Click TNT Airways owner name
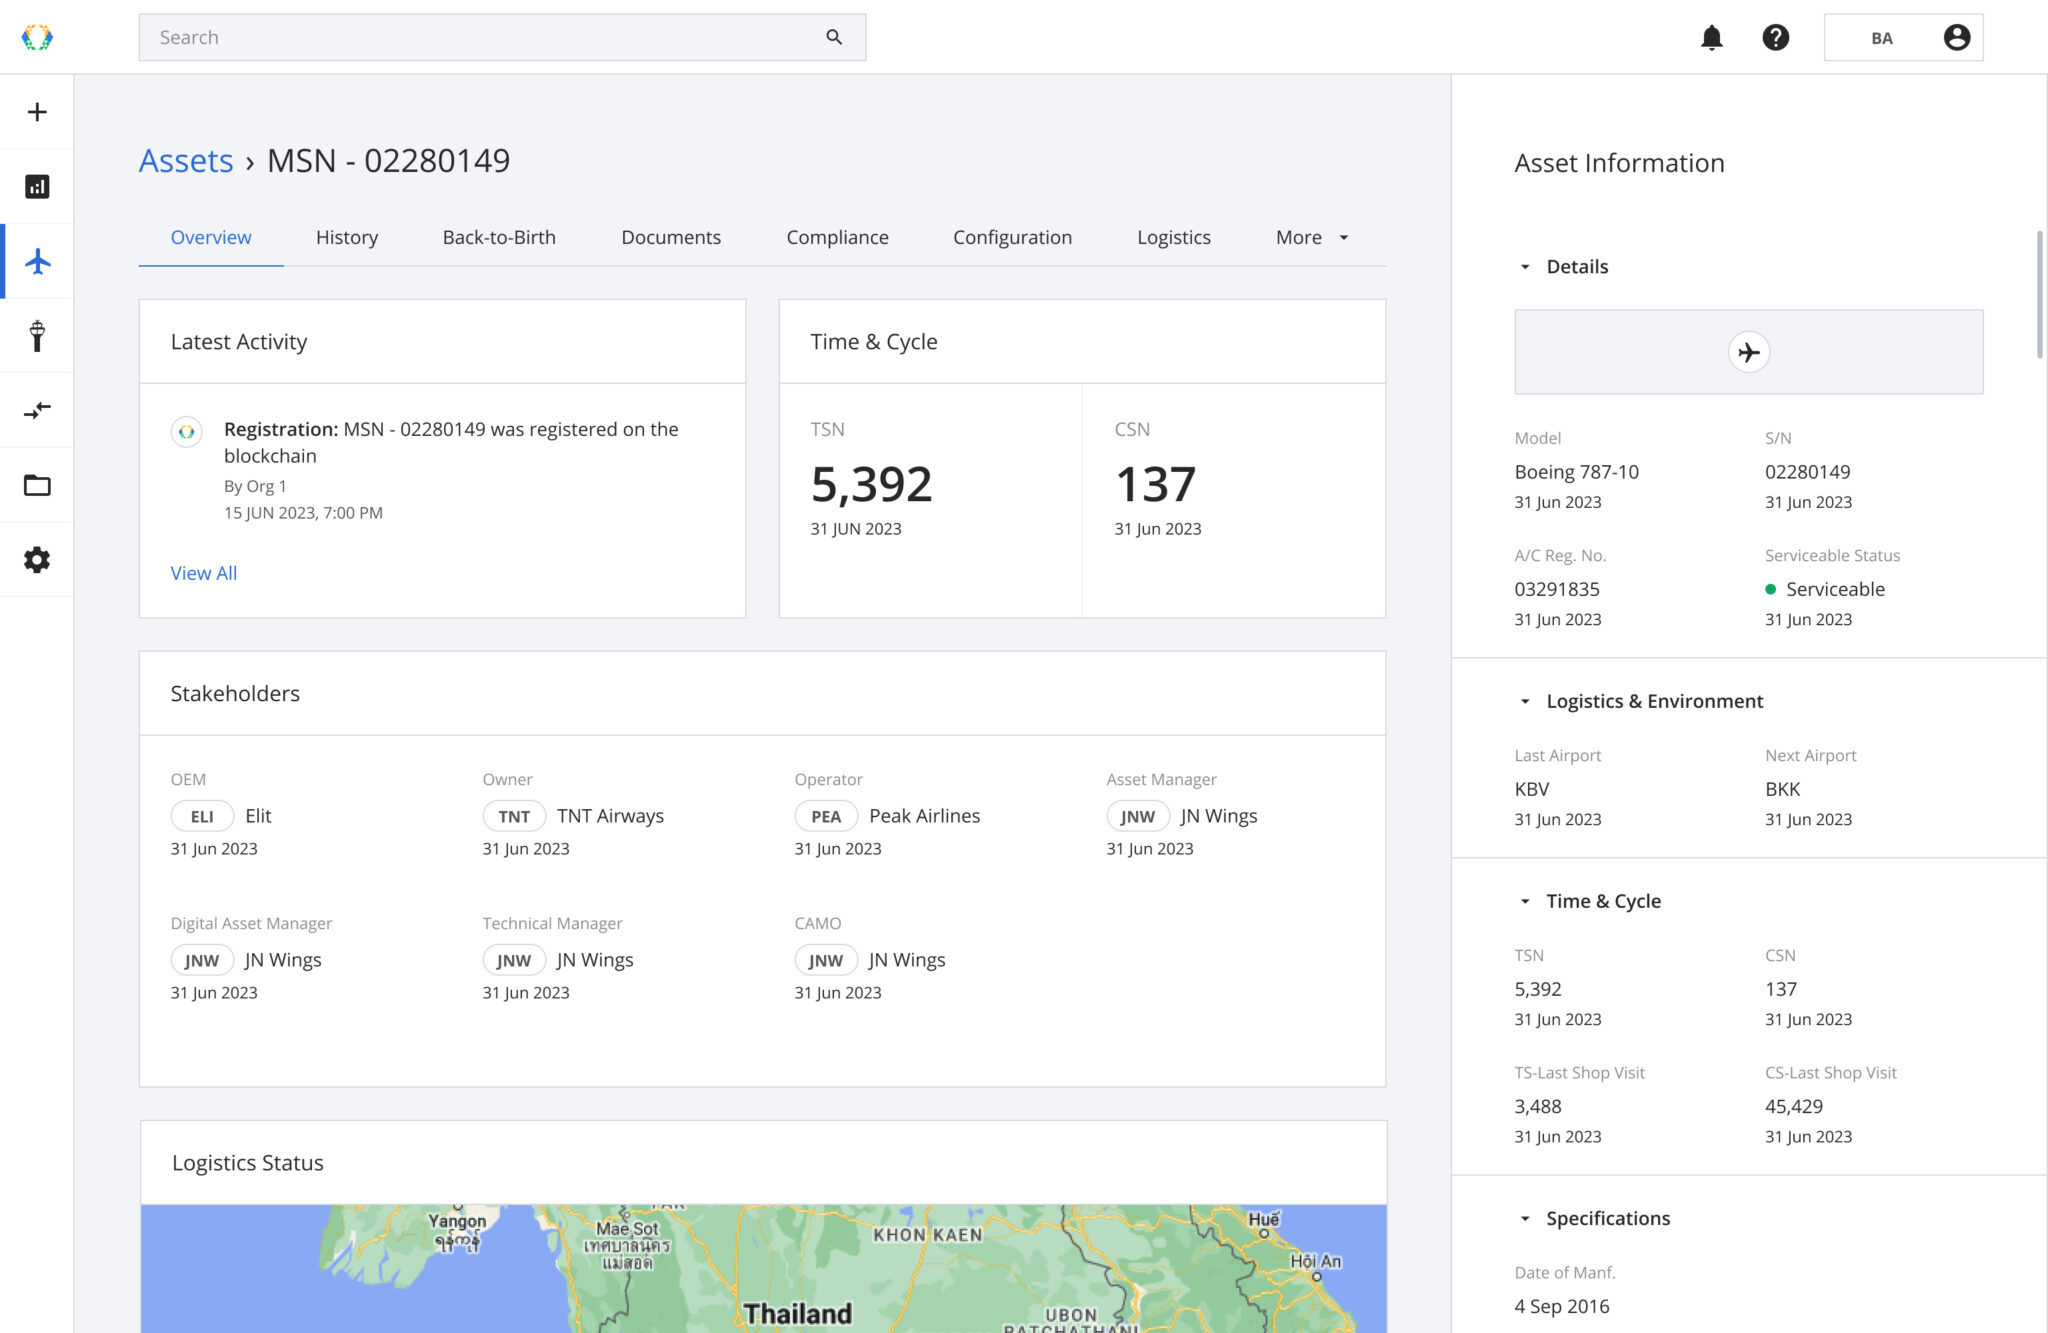2048x1333 pixels. pos(610,816)
